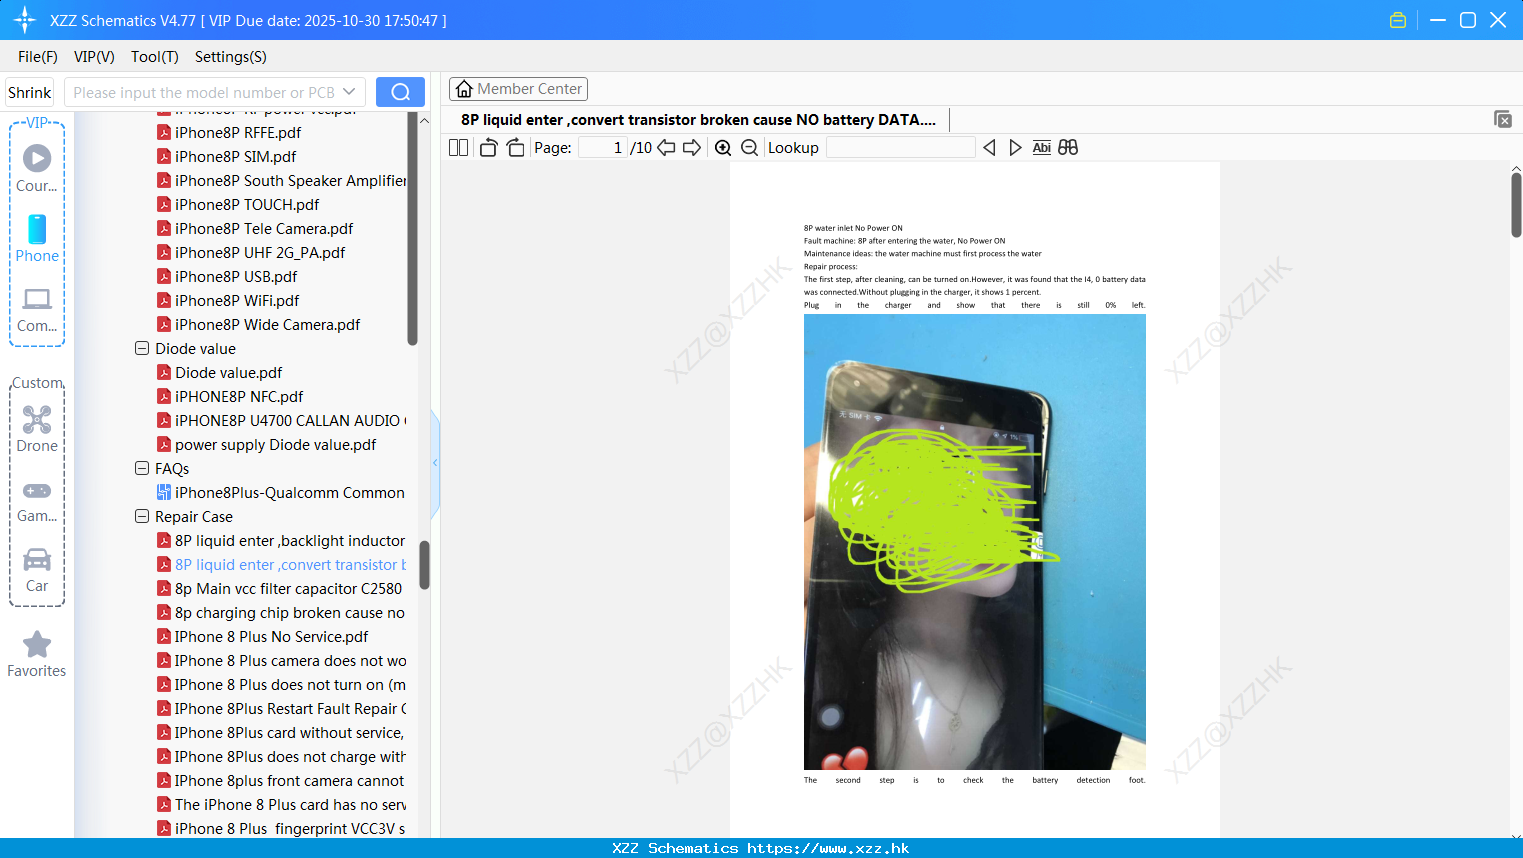
Task: Click the Shrink button
Action: pyautogui.click(x=29, y=92)
